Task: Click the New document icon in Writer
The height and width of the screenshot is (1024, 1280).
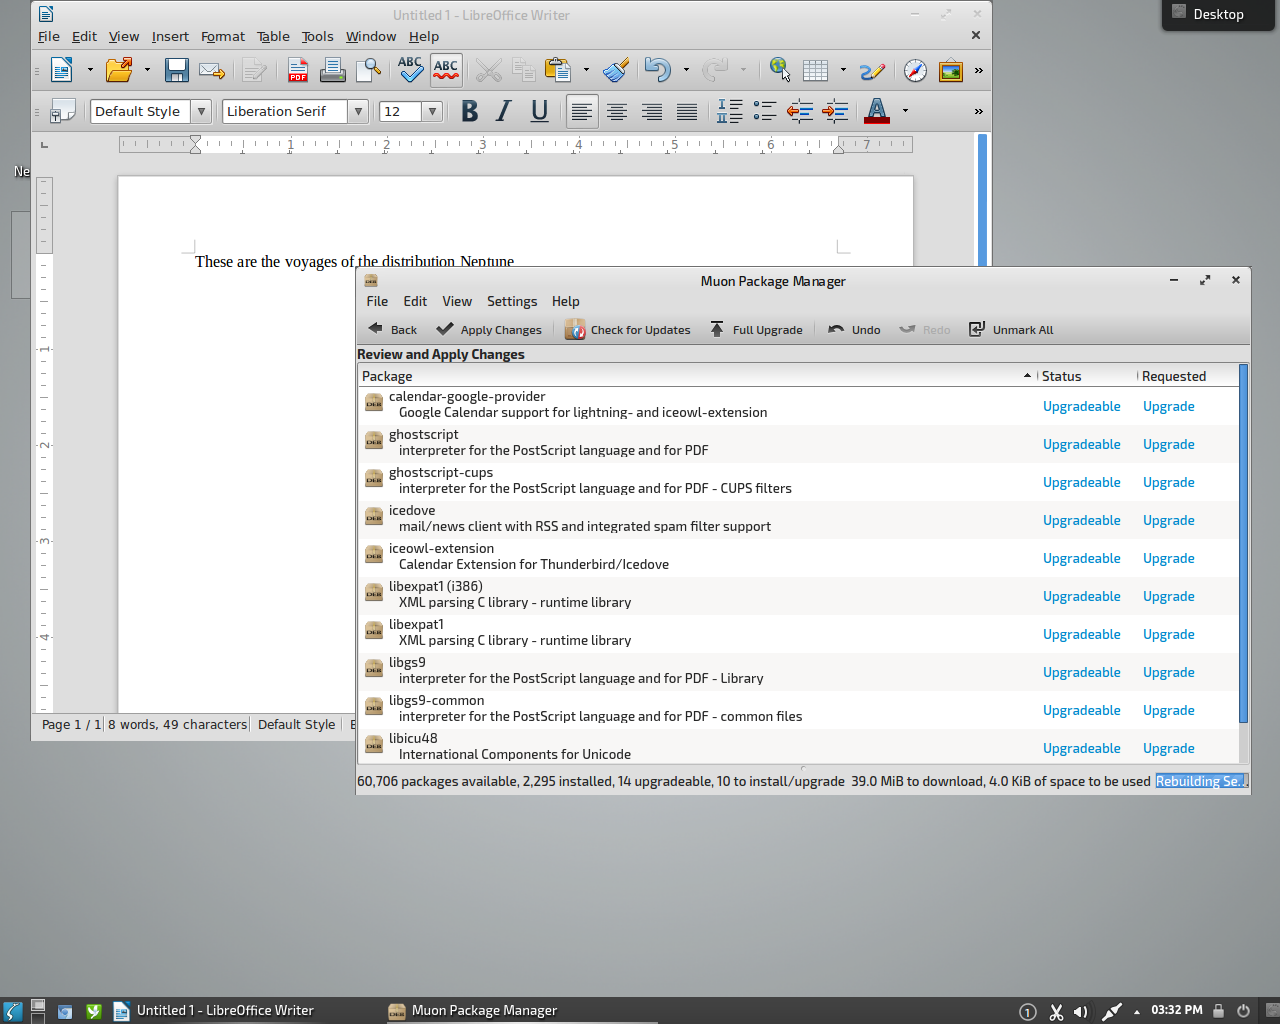Action: (62, 70)
